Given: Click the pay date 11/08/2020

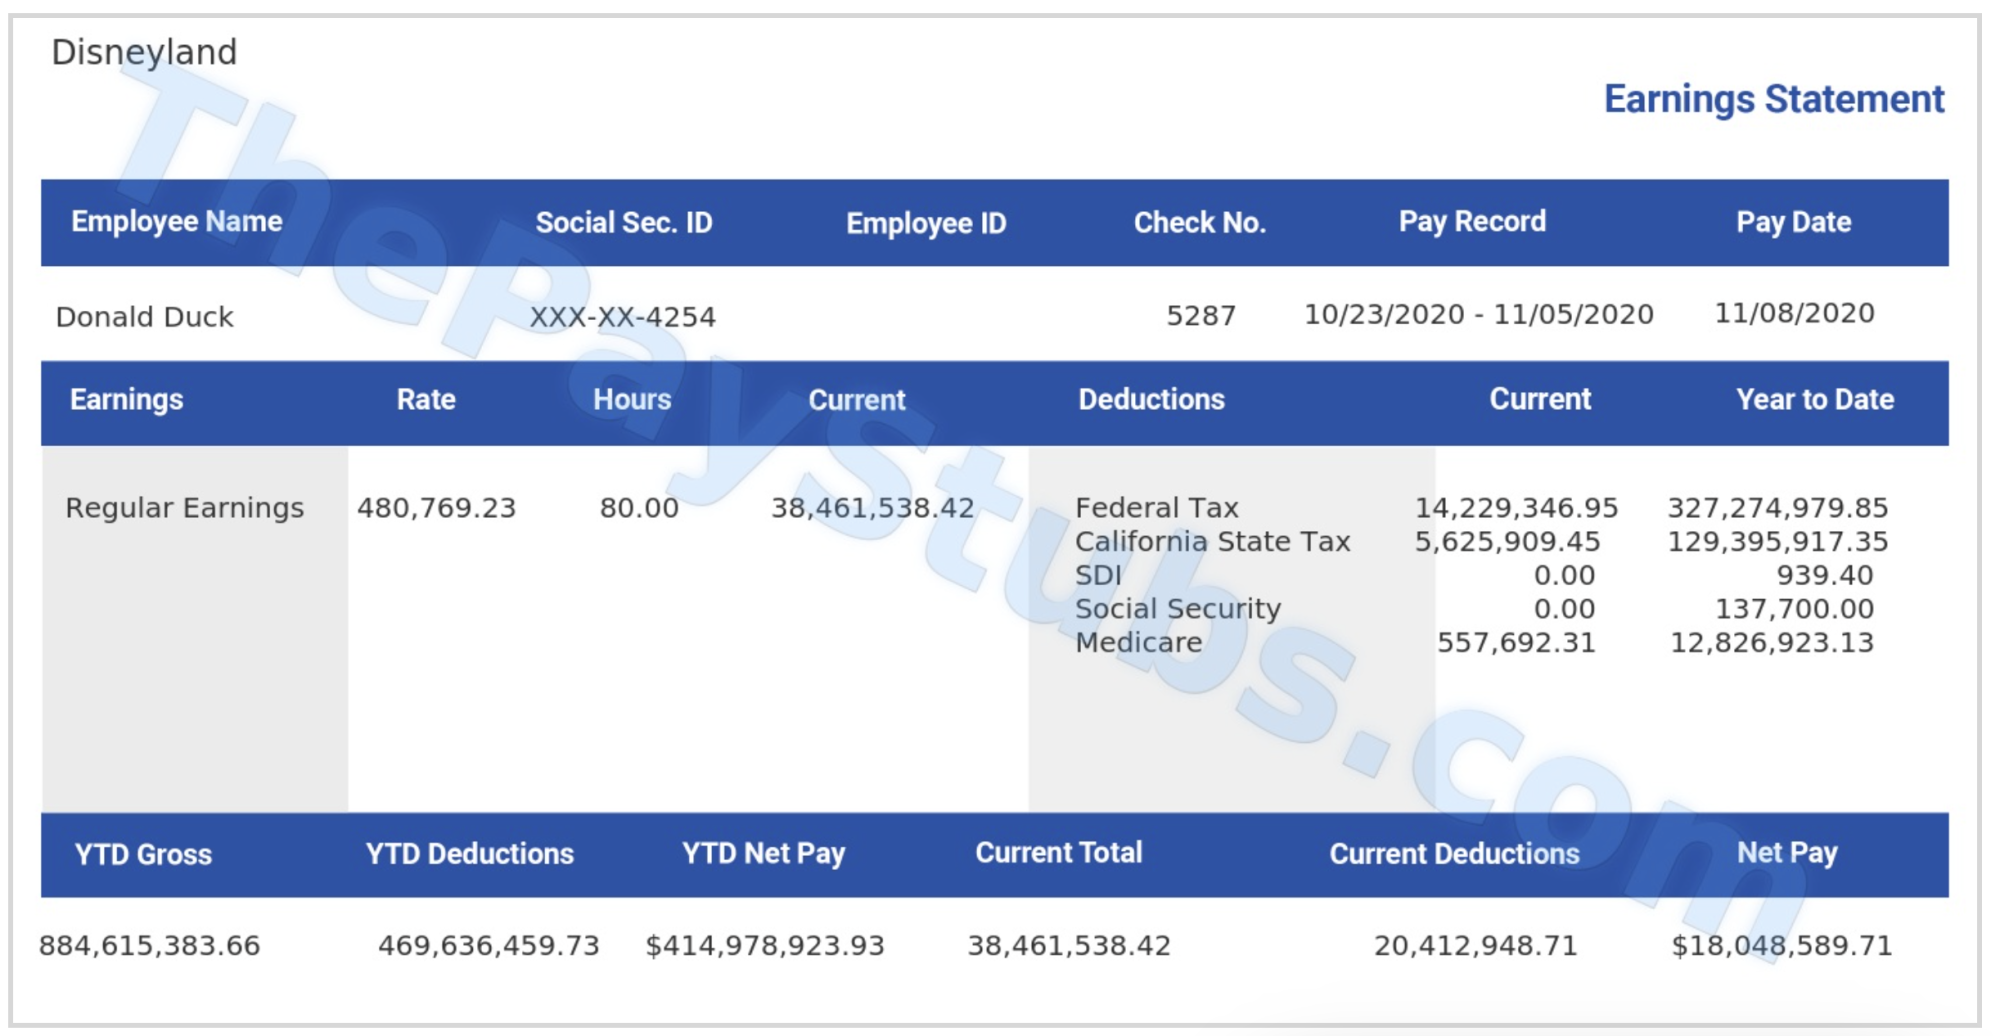Looking at the screenshot, I should coord(1794,314).
